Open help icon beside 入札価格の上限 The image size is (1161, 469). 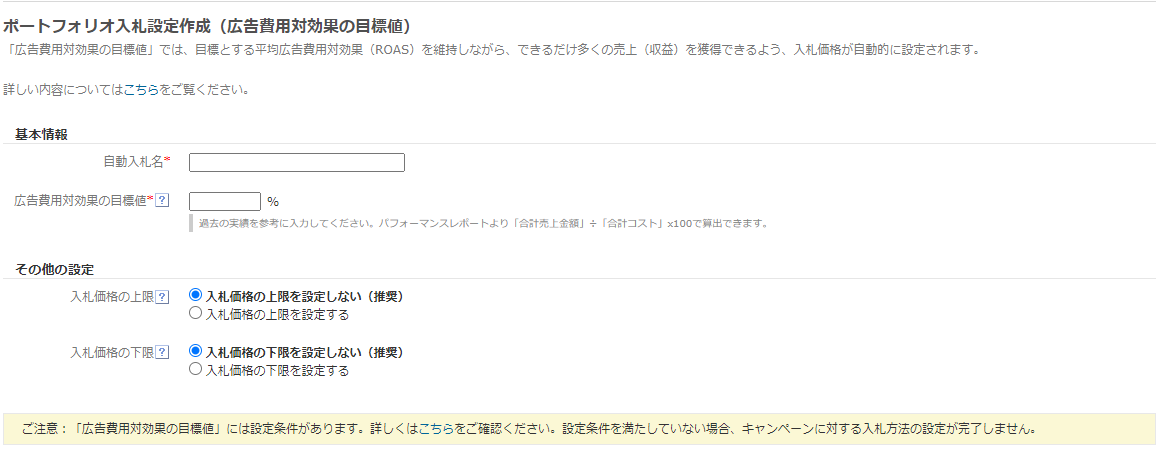162,297
